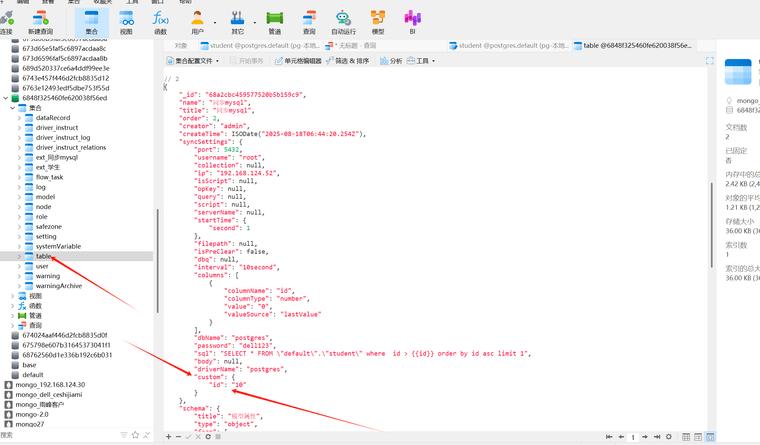
Task: Open mongo_dell_ceshijiami connection
Action: (x=48, y=395)
